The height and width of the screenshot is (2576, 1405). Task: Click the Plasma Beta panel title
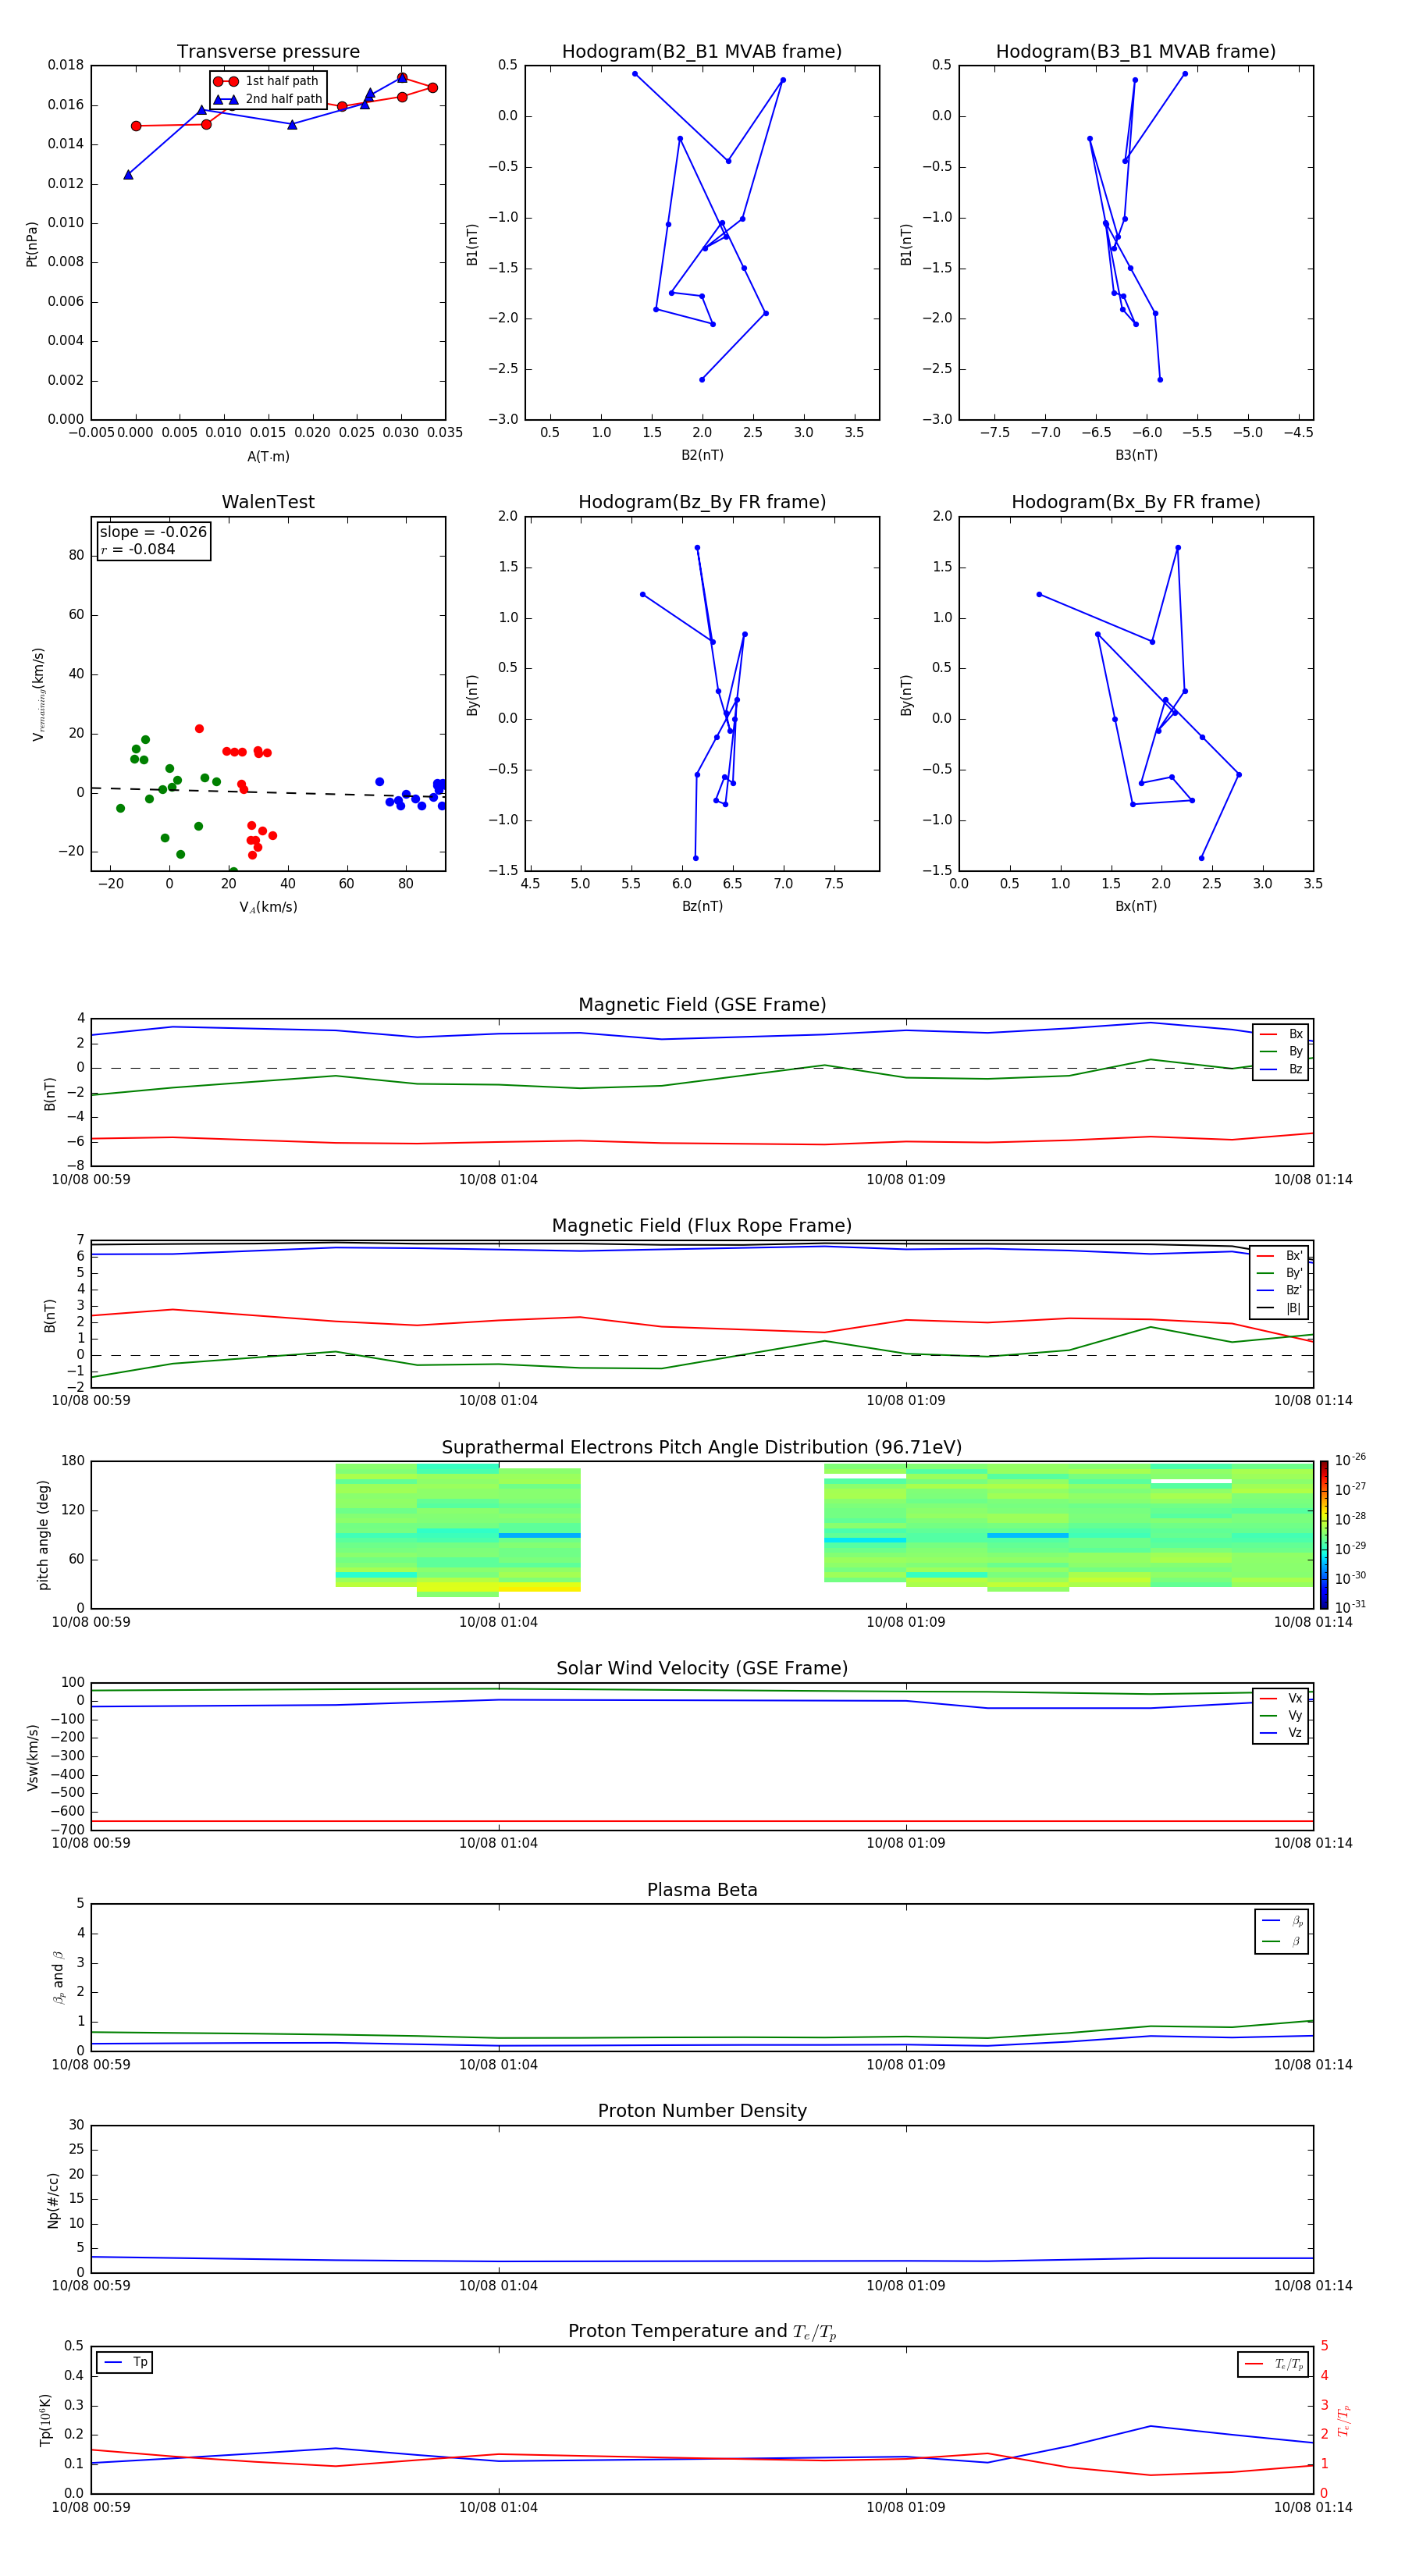coord(702,1890)
